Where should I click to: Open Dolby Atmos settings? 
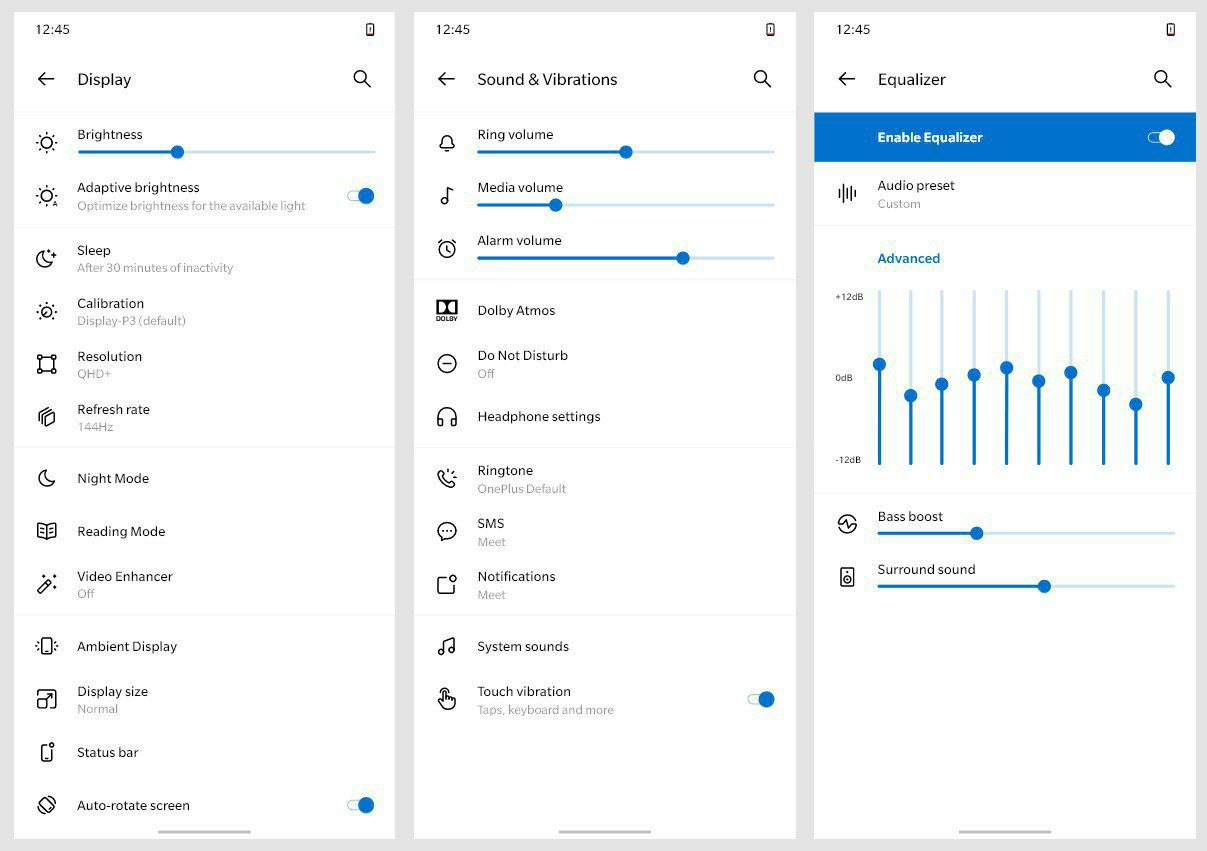pos(605,310)
